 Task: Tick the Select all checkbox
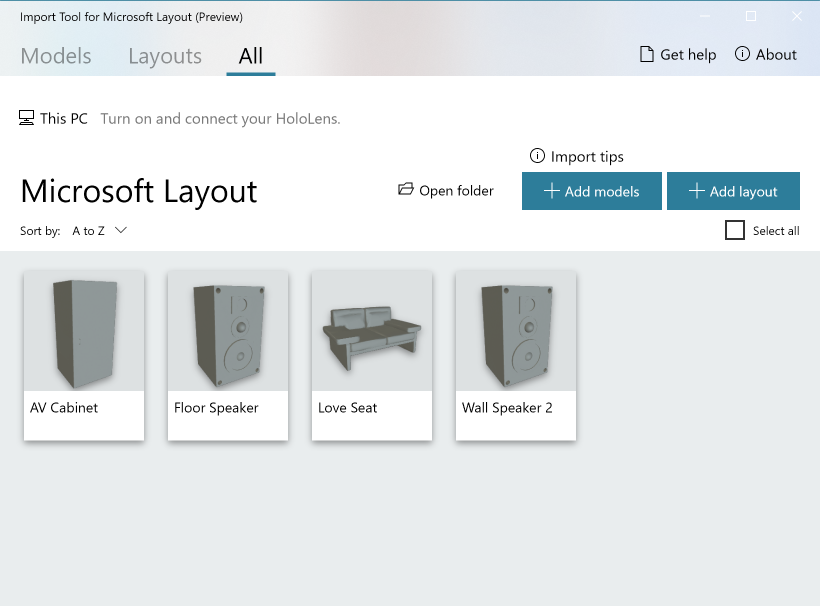(x=735, y=231)
